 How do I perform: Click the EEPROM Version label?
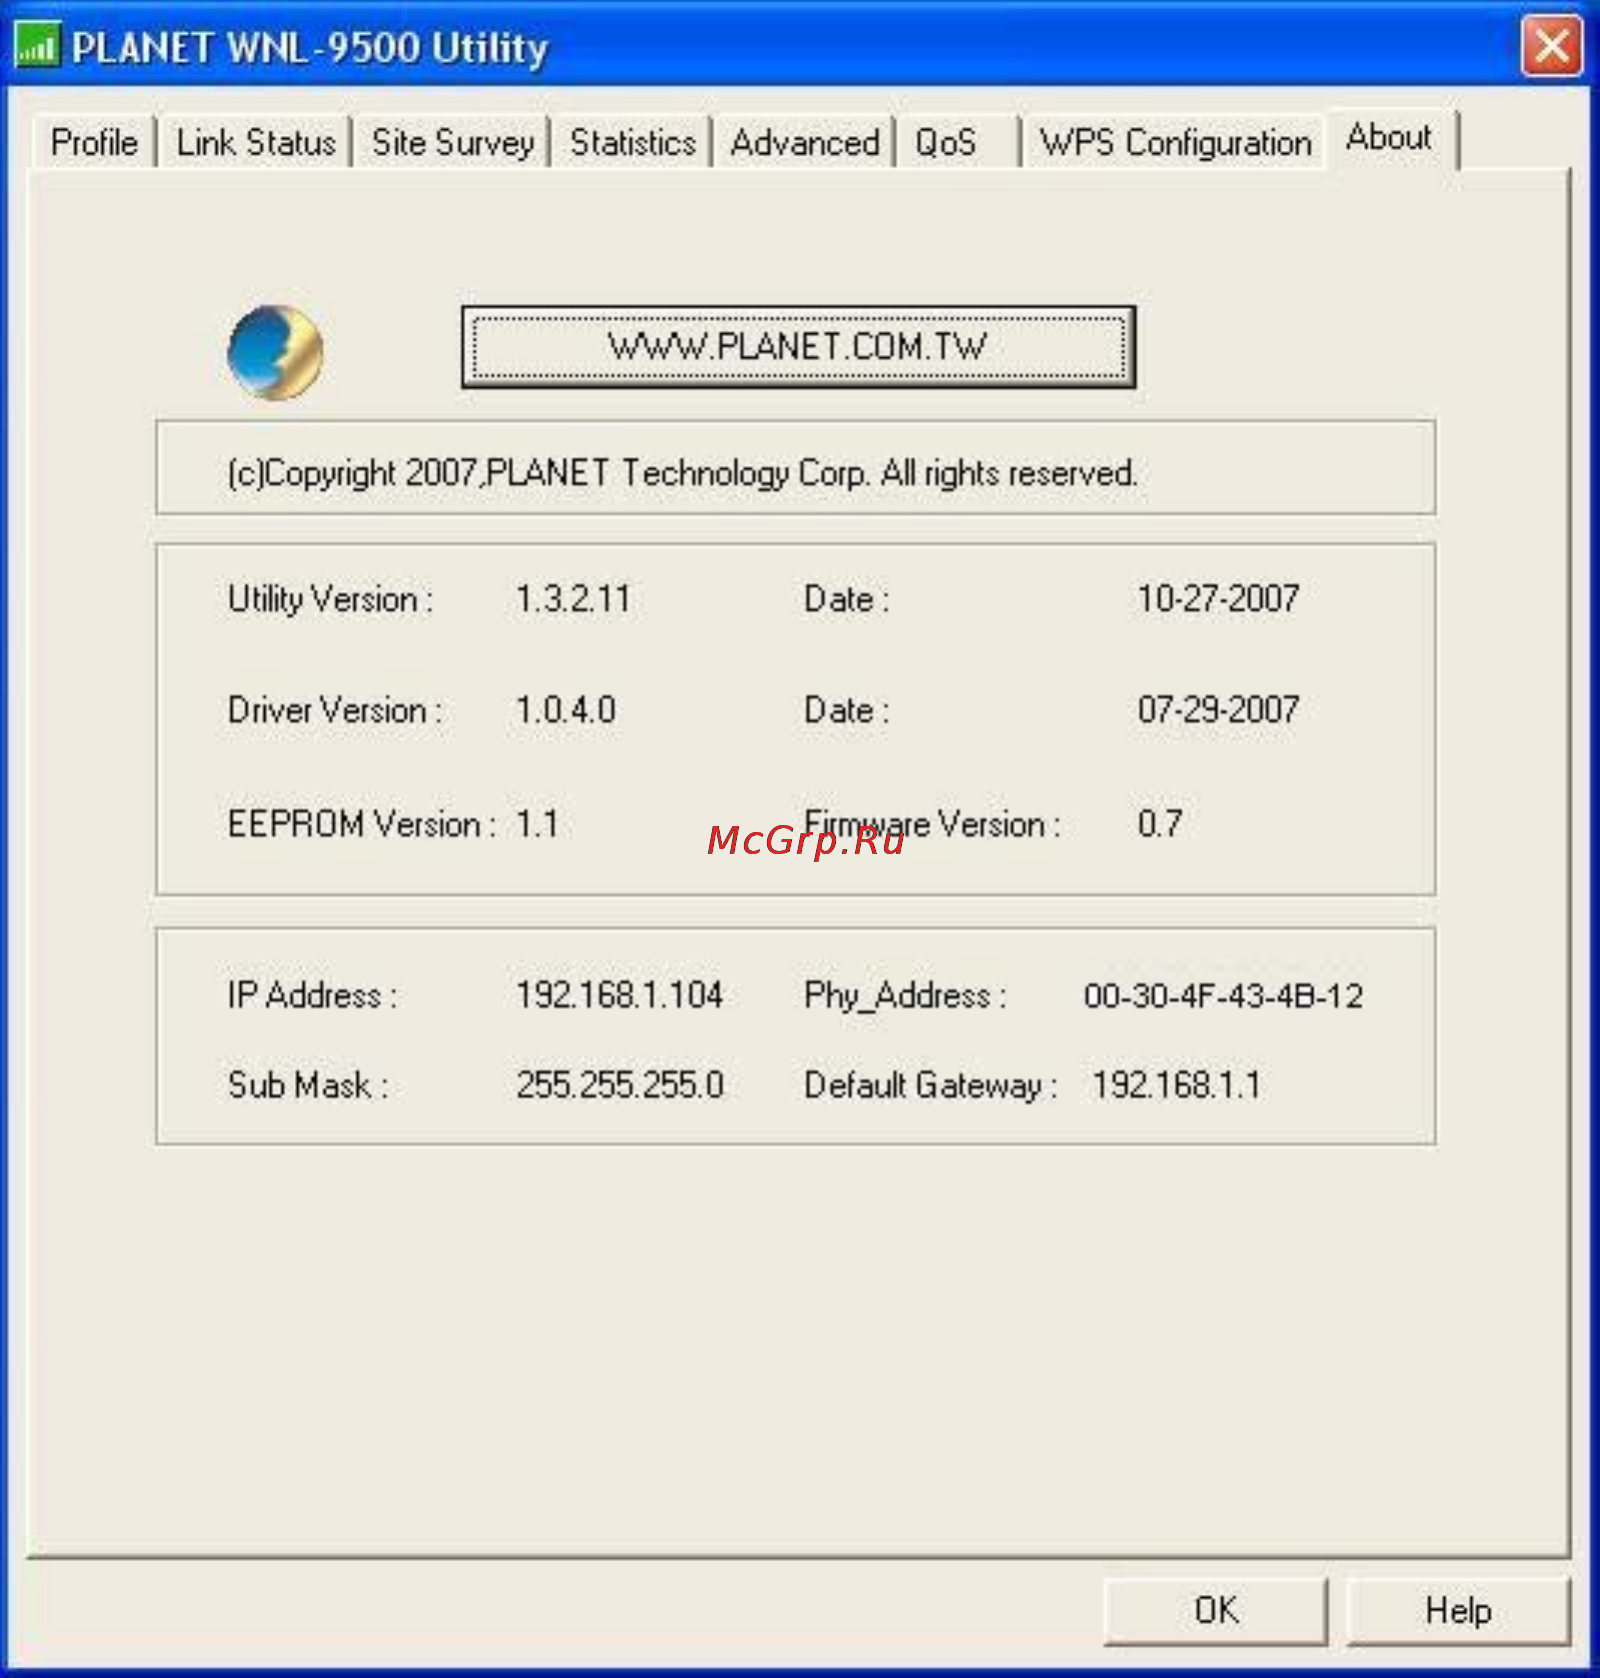click(x=361, y=824)
